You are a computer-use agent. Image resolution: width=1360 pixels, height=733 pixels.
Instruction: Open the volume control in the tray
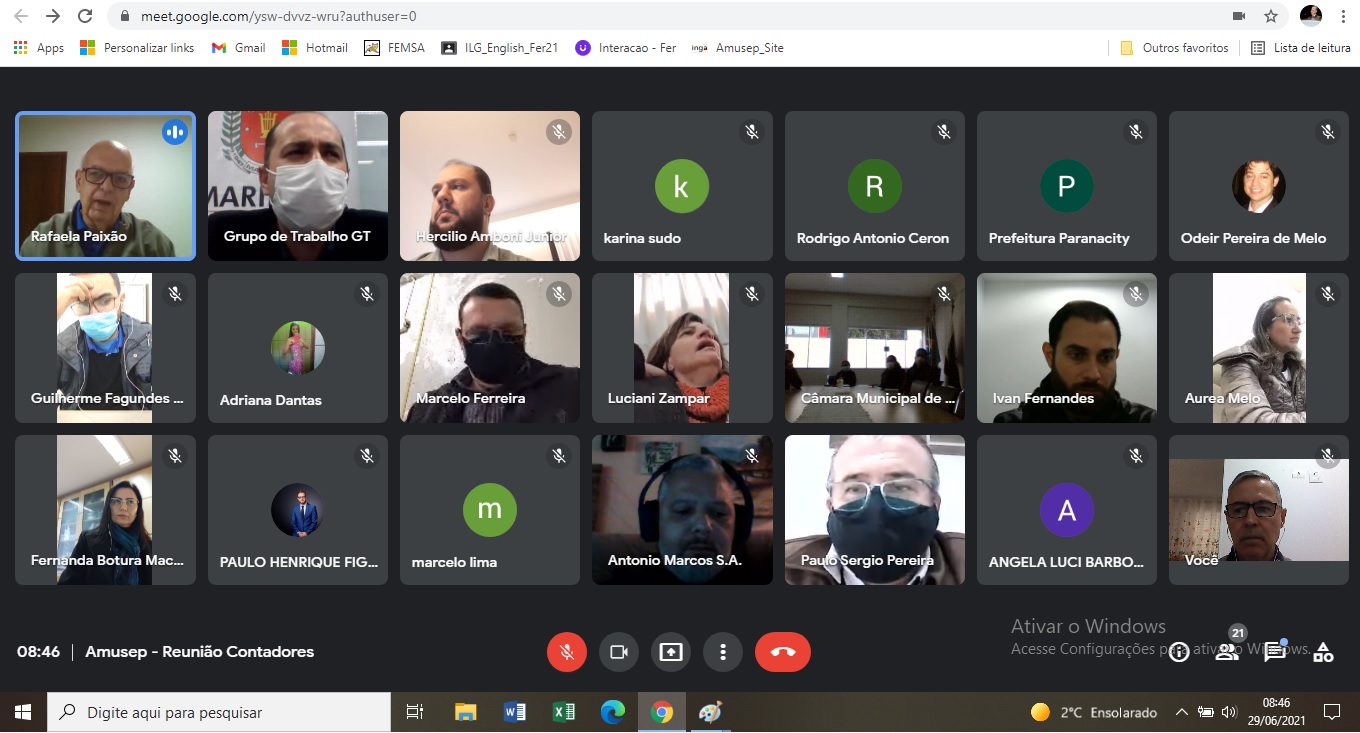click(1229, 712)
